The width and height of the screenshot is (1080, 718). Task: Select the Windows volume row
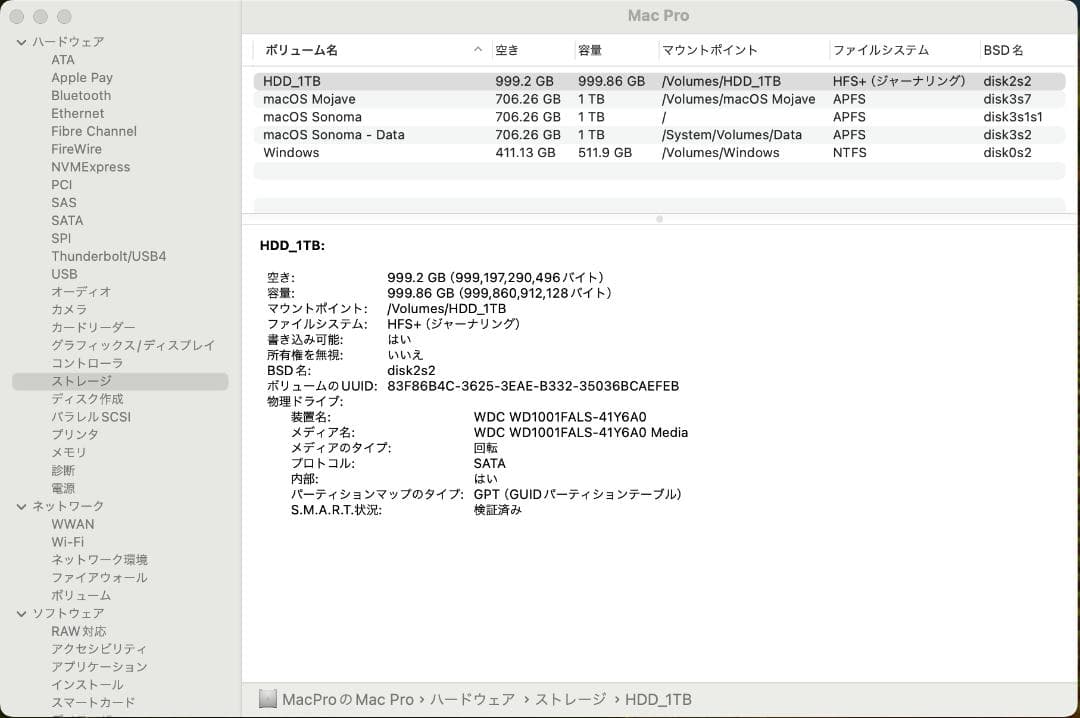point(659,153)
